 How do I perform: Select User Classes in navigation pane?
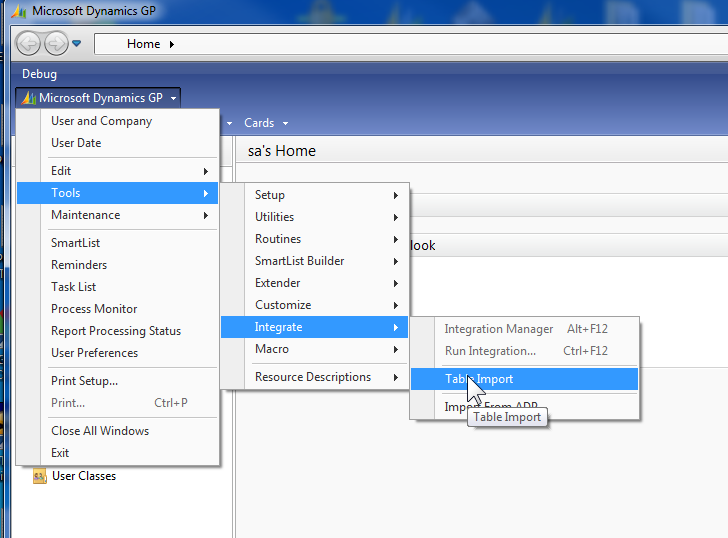[x=84, y=476]
